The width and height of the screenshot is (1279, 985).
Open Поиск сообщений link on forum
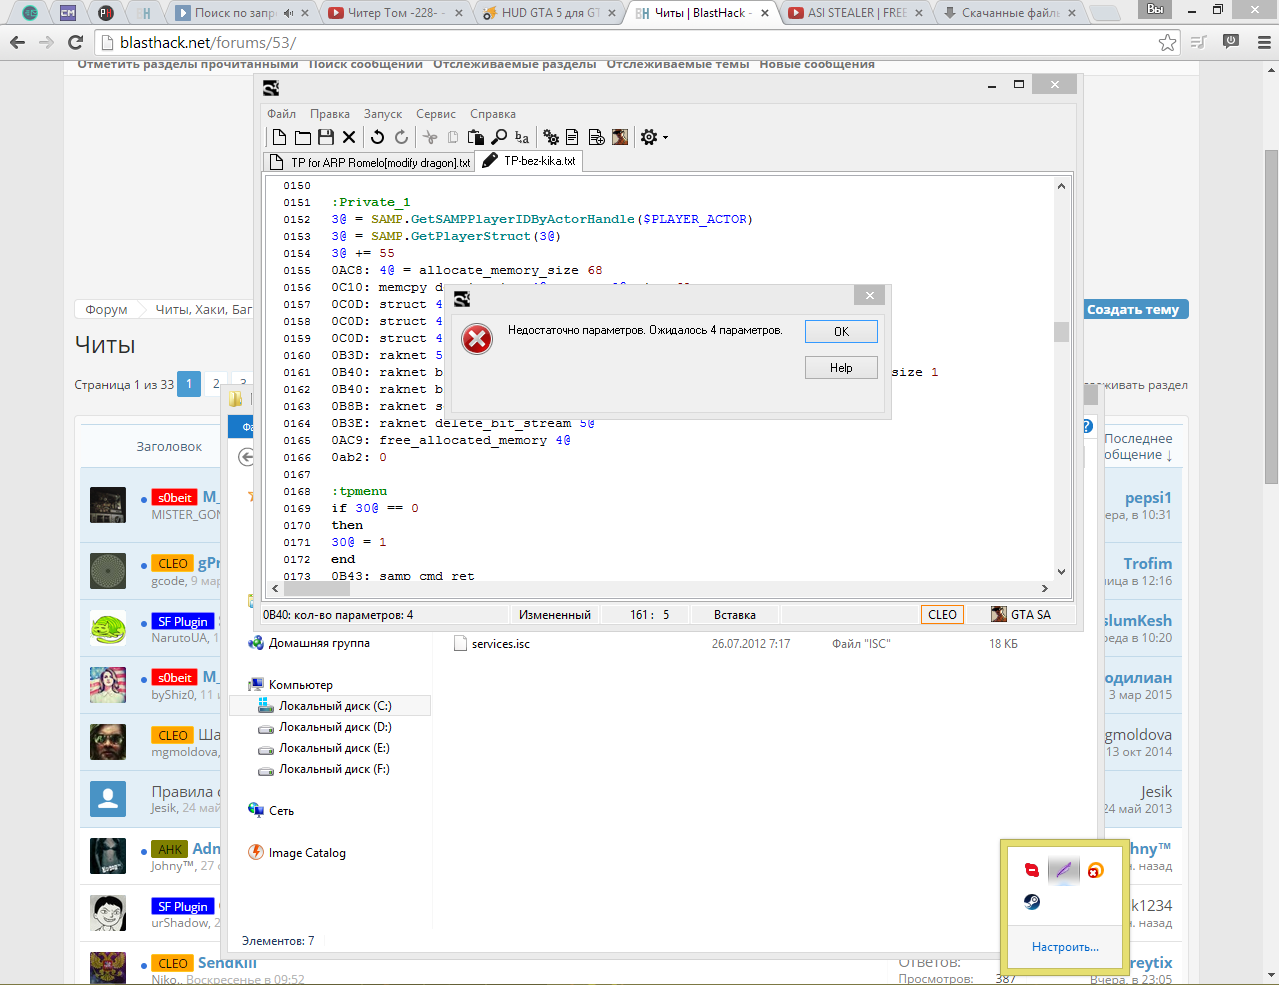[x=366, y=64]
